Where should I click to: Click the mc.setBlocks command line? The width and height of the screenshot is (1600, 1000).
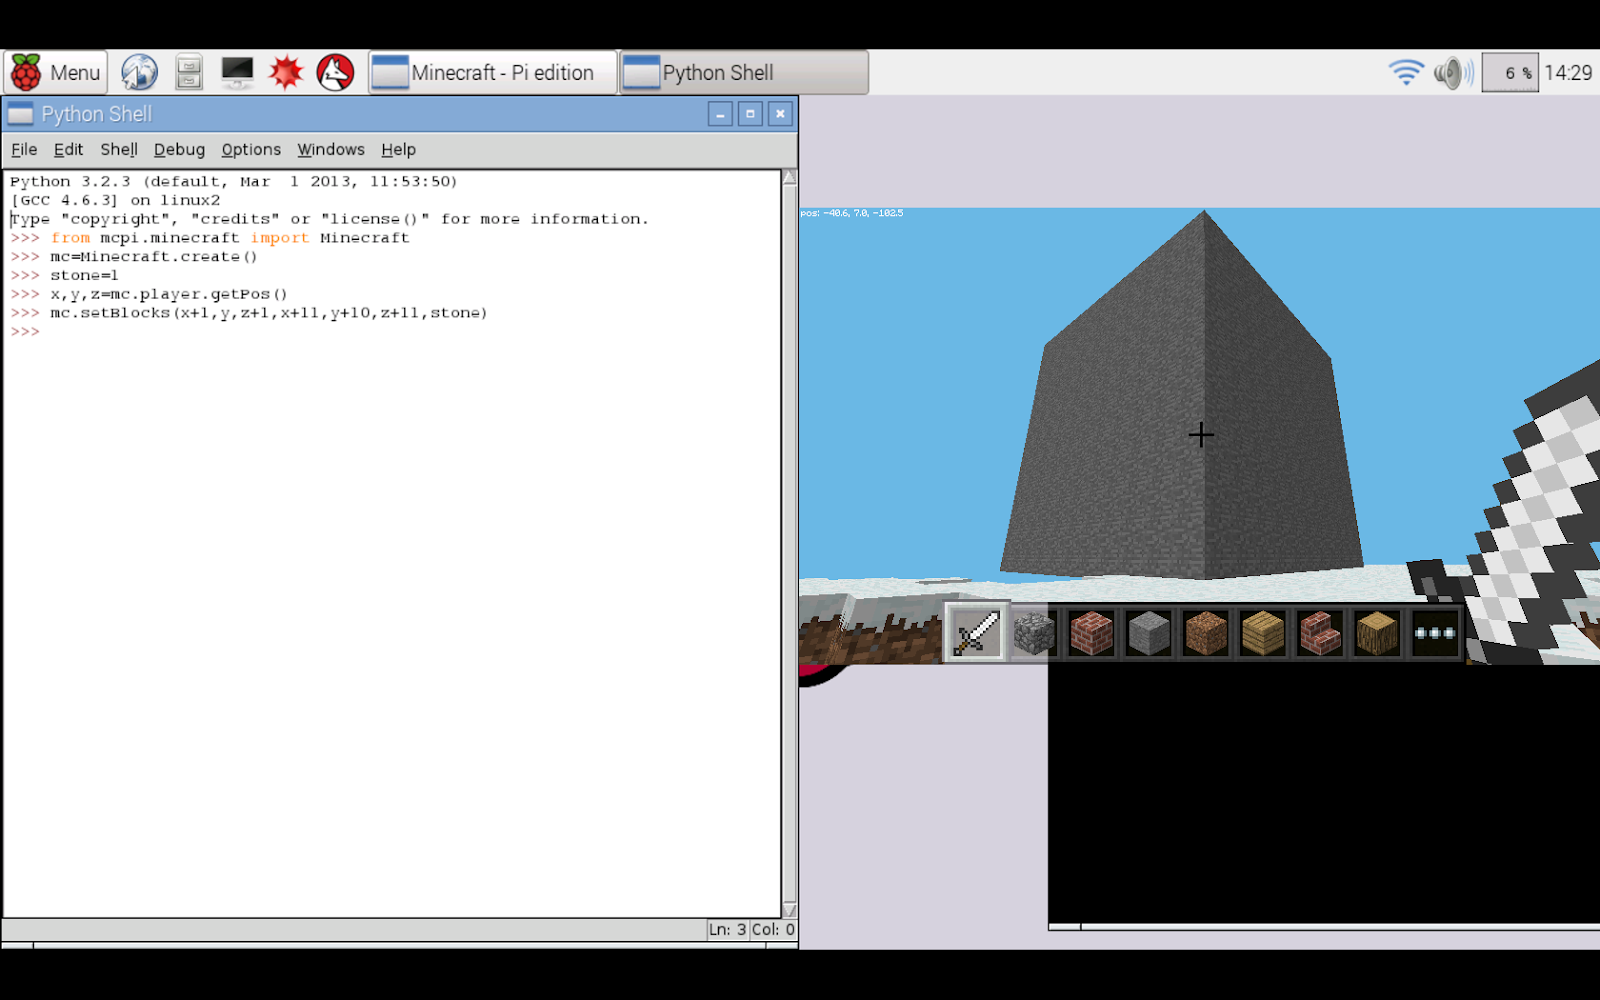[x=269, y=313]
